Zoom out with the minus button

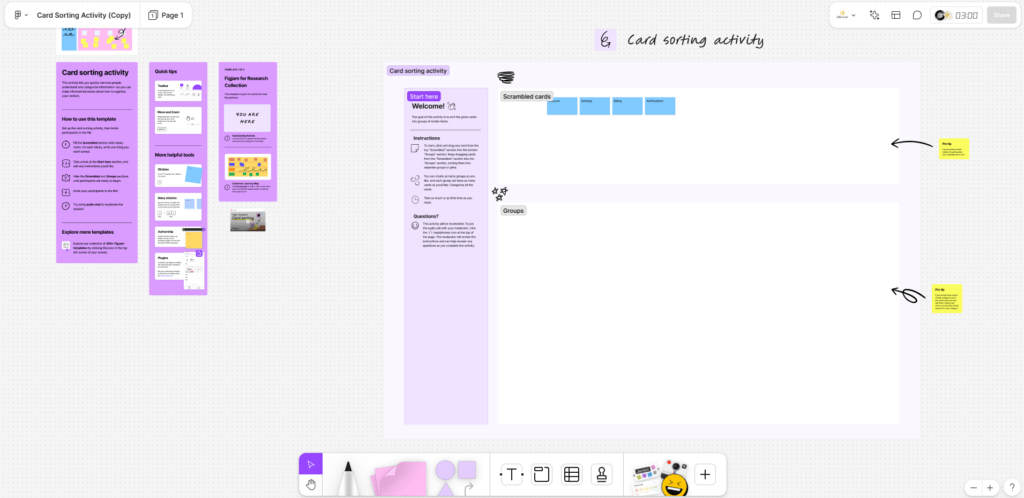click(x=974, y=488)
